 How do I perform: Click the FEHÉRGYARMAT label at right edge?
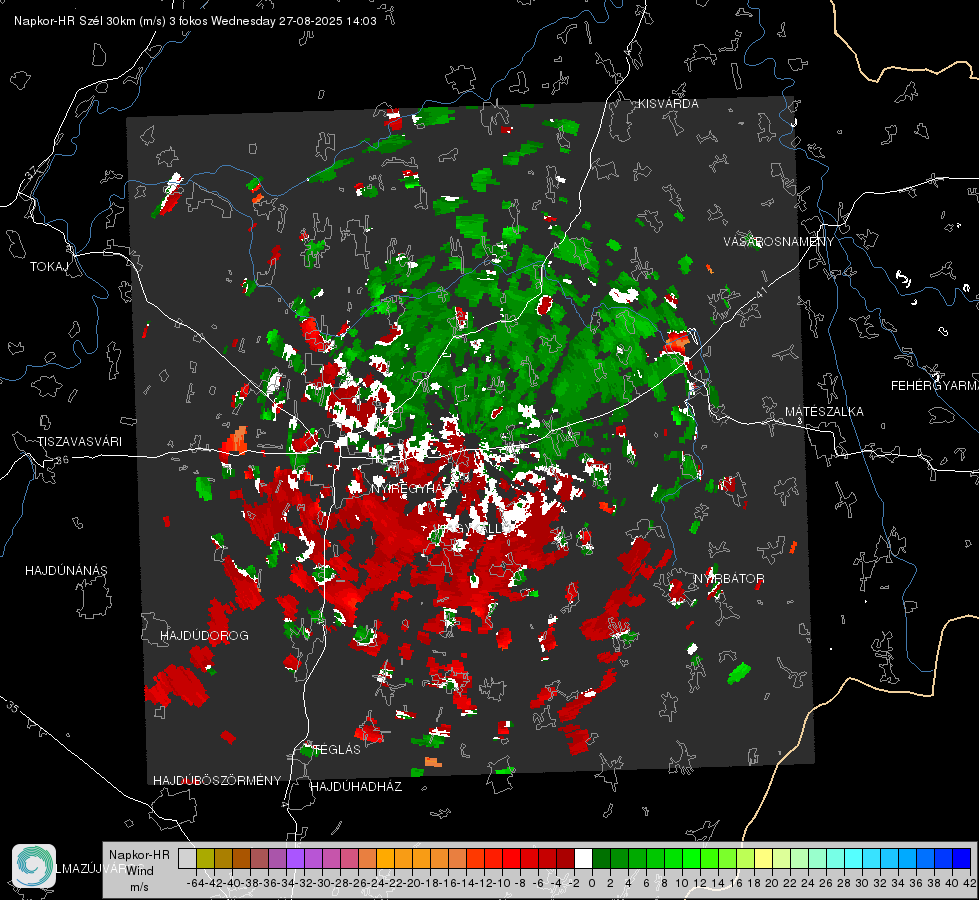934,386
